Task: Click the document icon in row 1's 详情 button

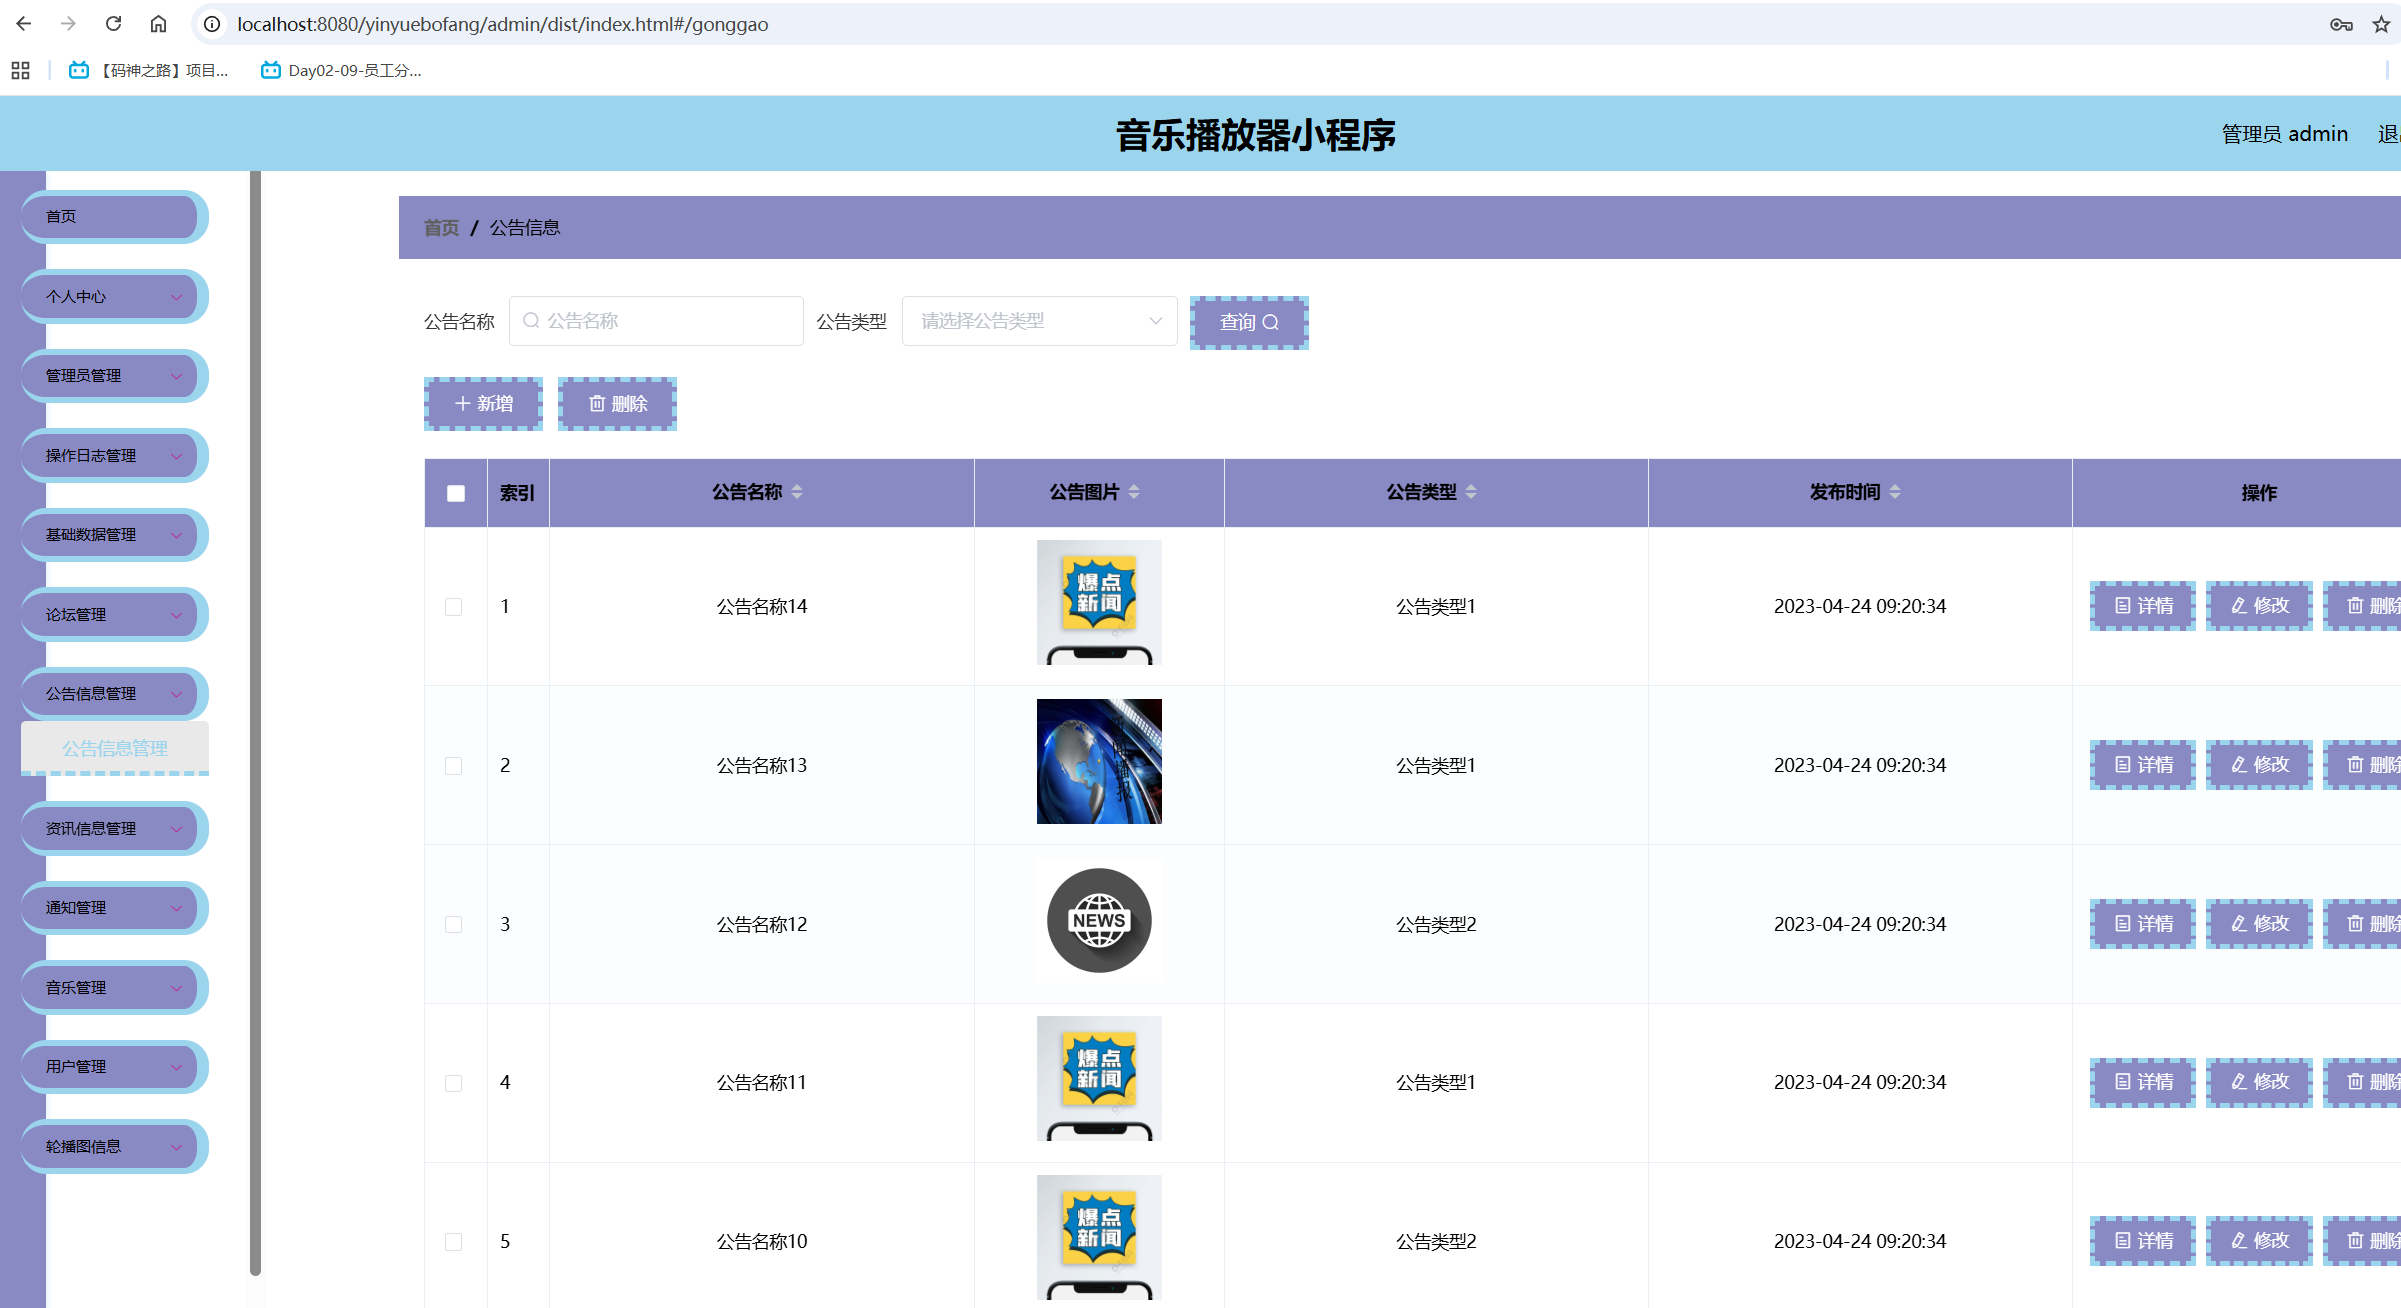Action: pos(2122,606)
